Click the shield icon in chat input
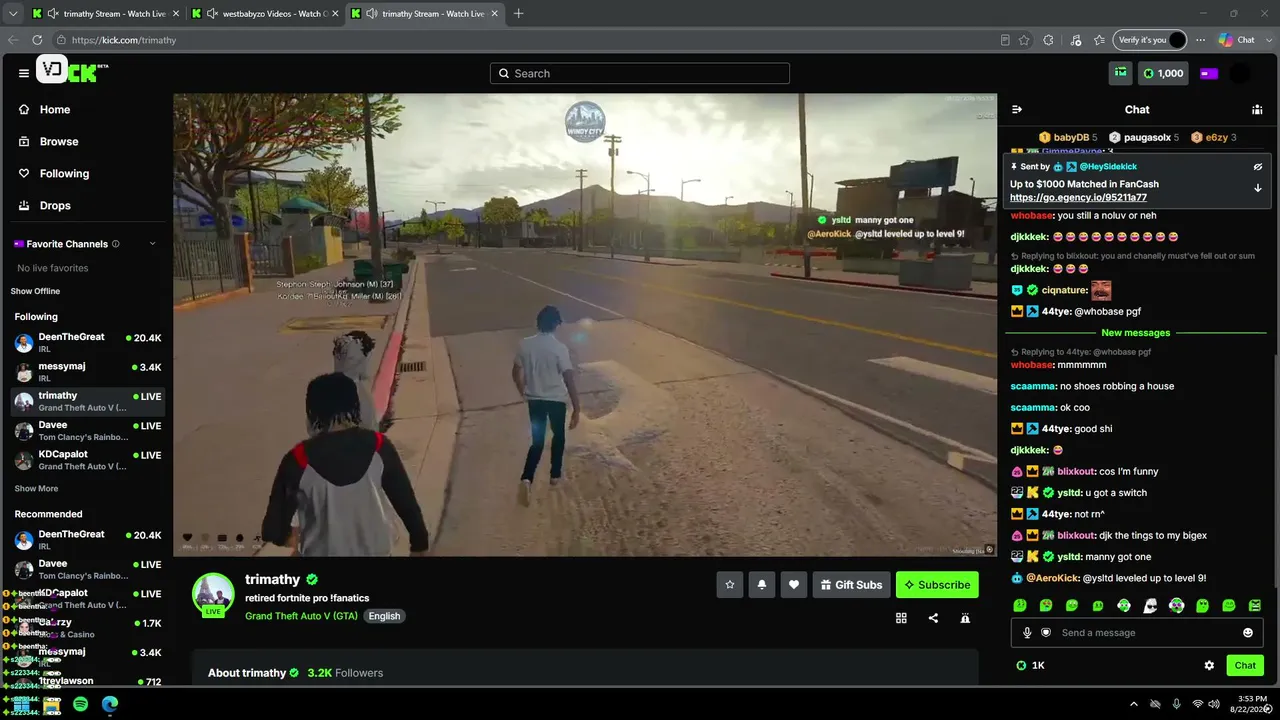The height and width of the screenshot is (720, 1280). pyautogui.click(x=1046, y=633)
